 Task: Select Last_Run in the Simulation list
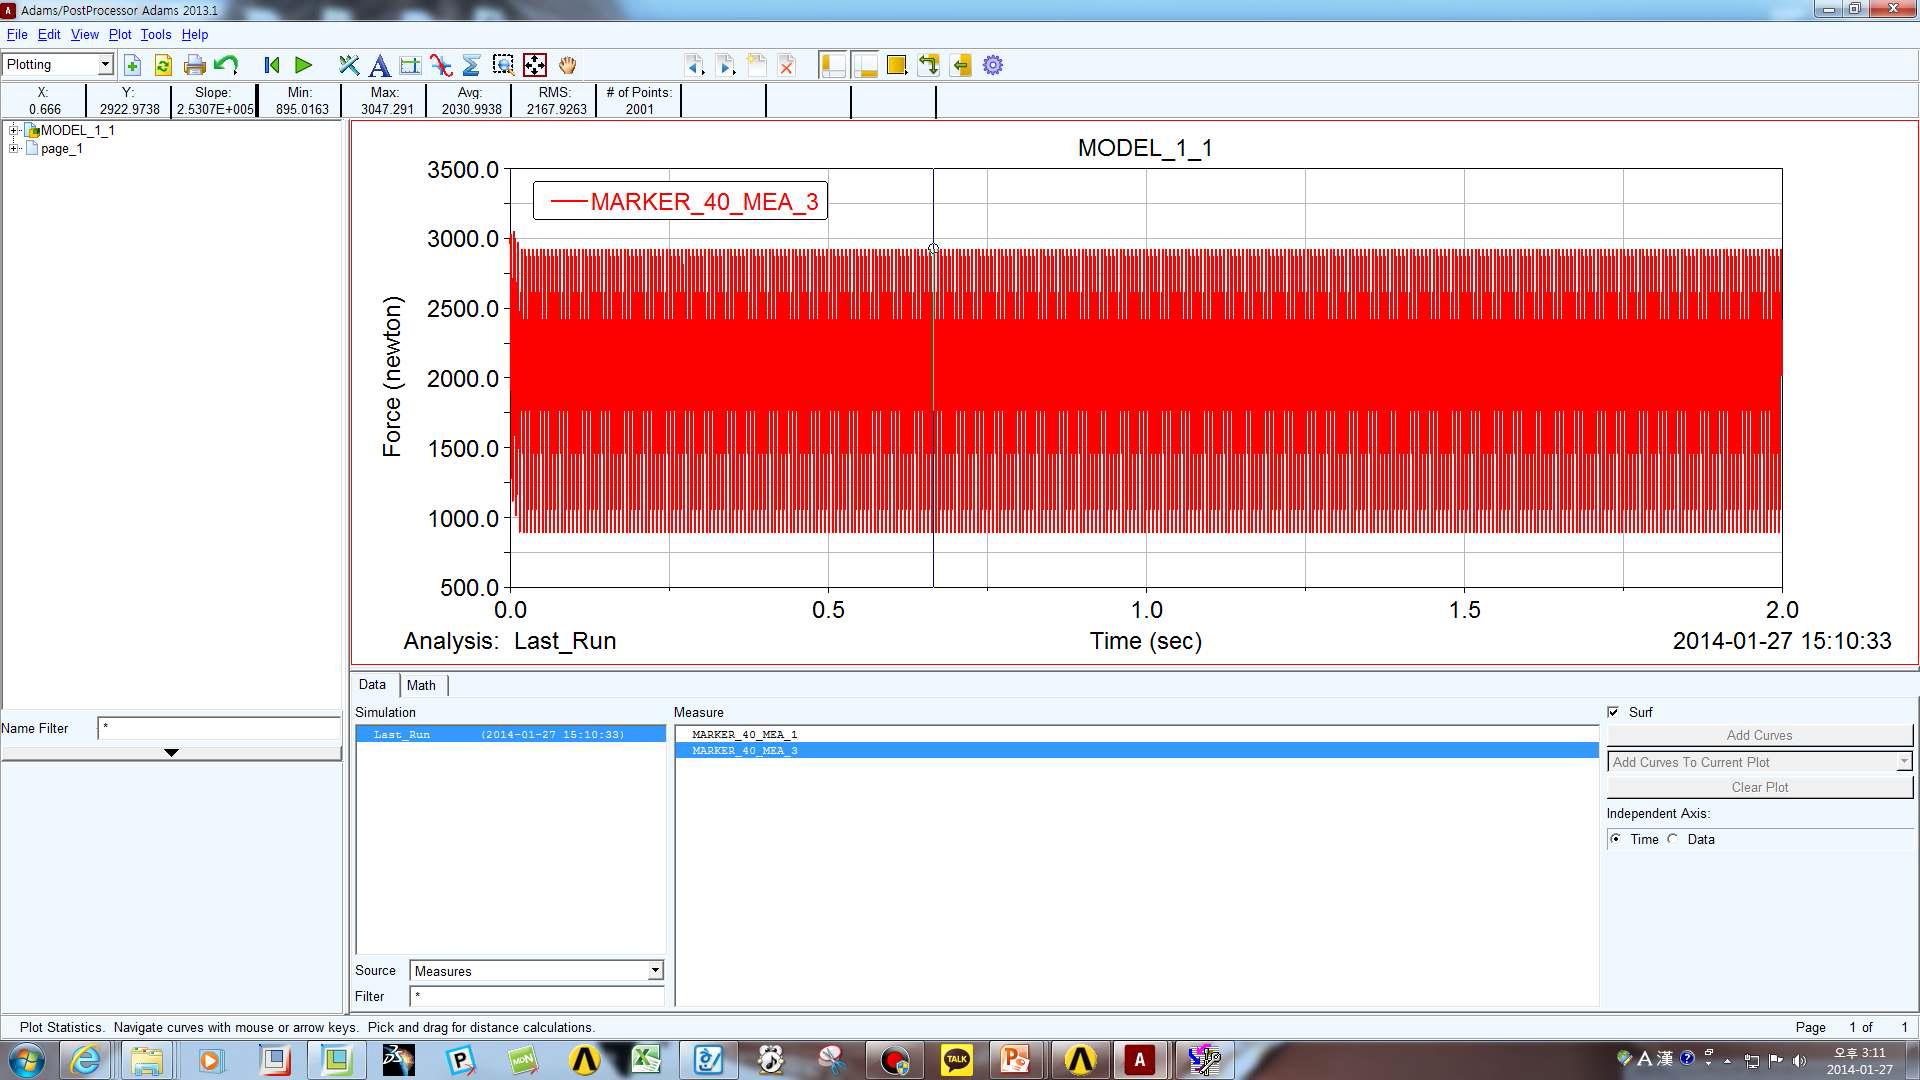(511, 734)
